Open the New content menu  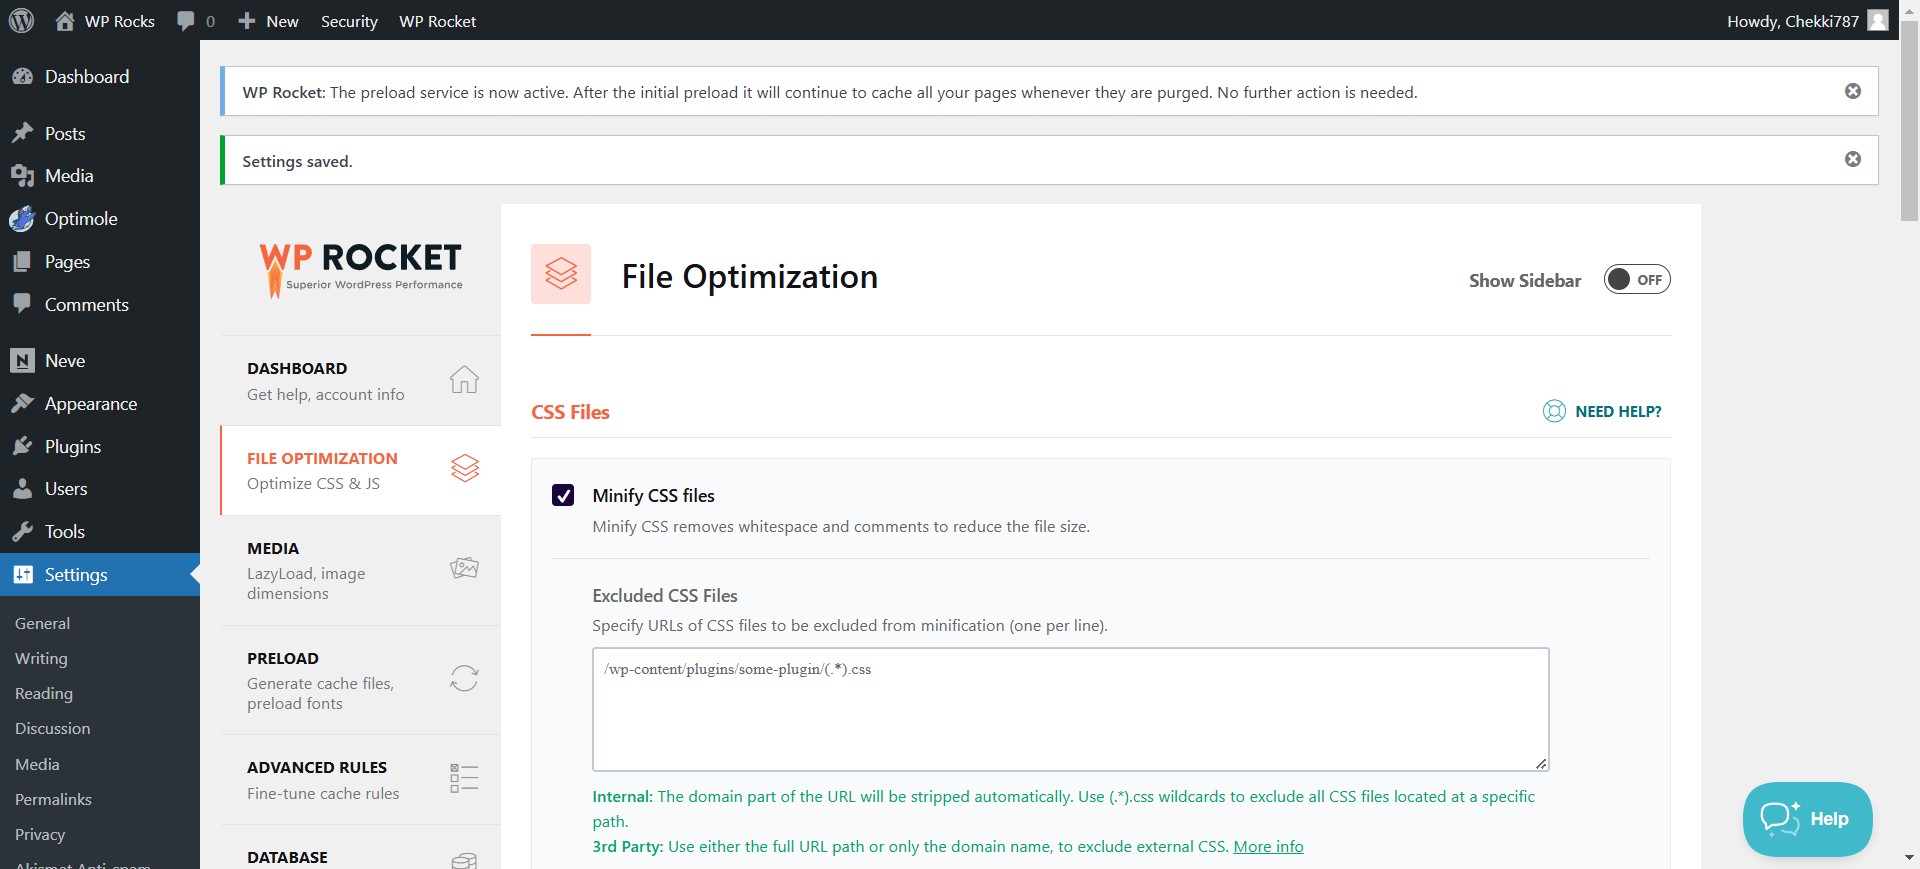pos(268,21)
